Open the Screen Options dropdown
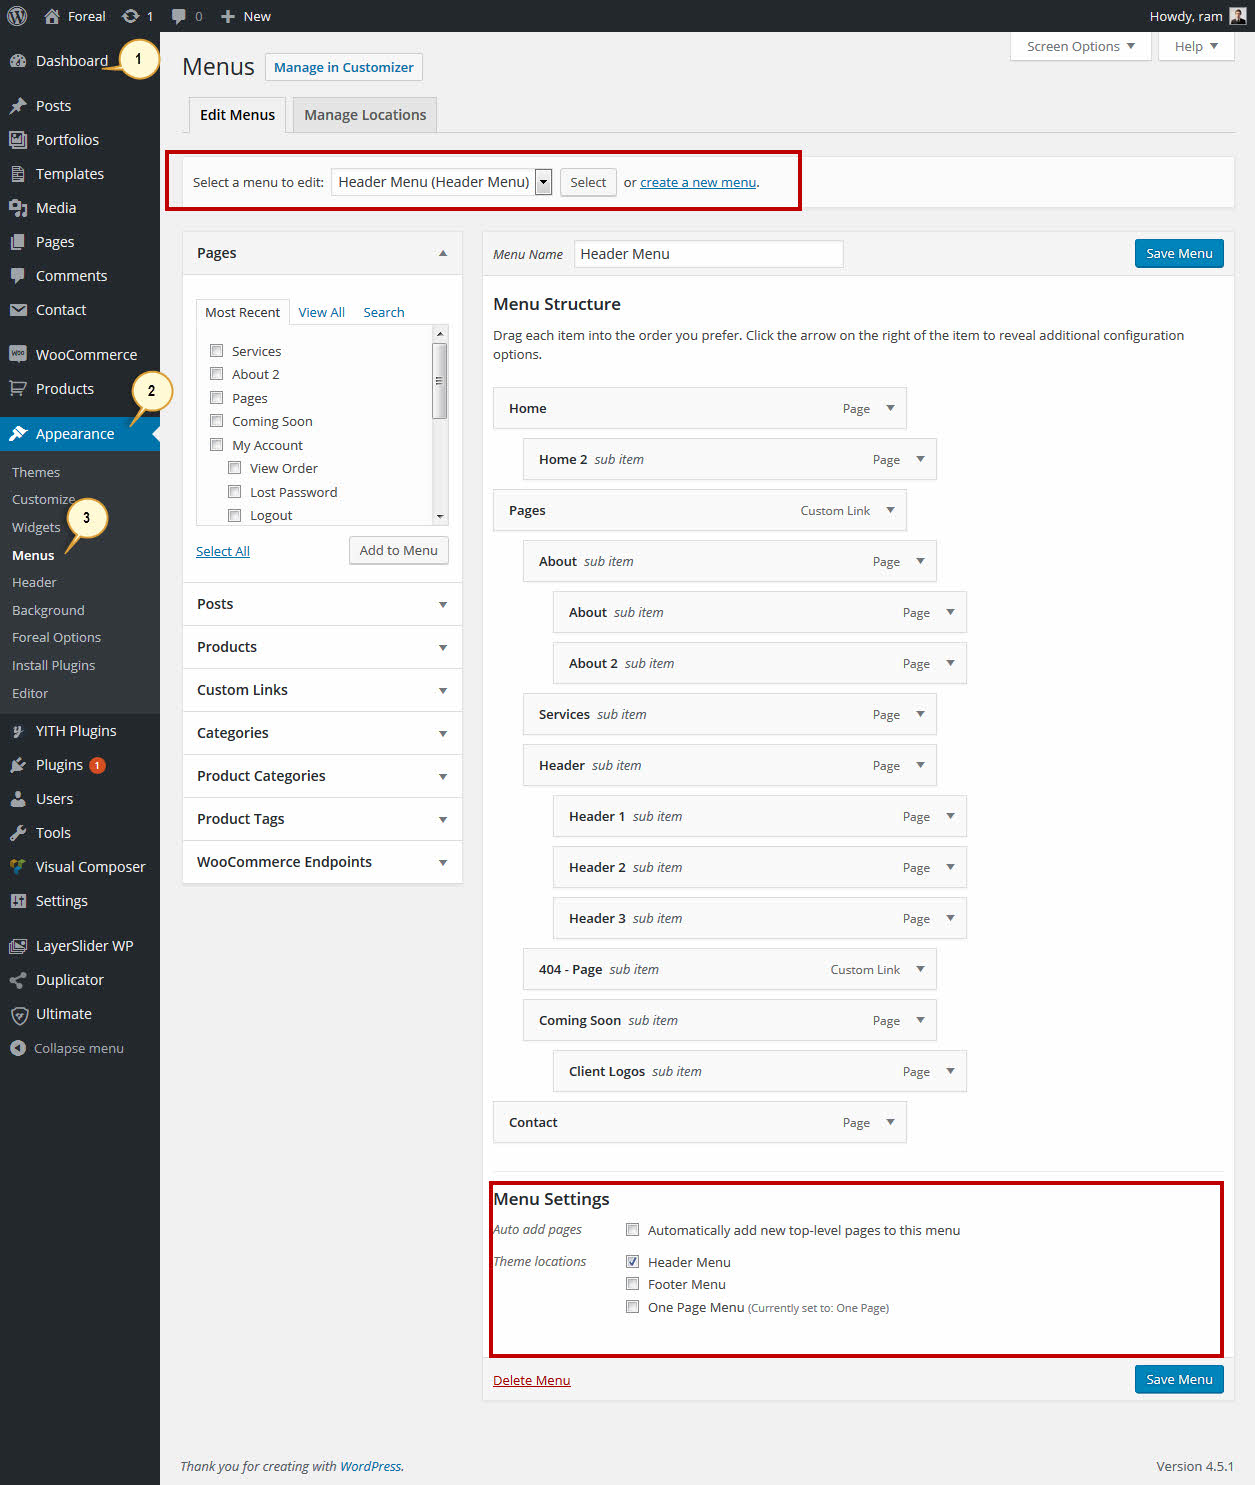 [x=1080, y=46]
